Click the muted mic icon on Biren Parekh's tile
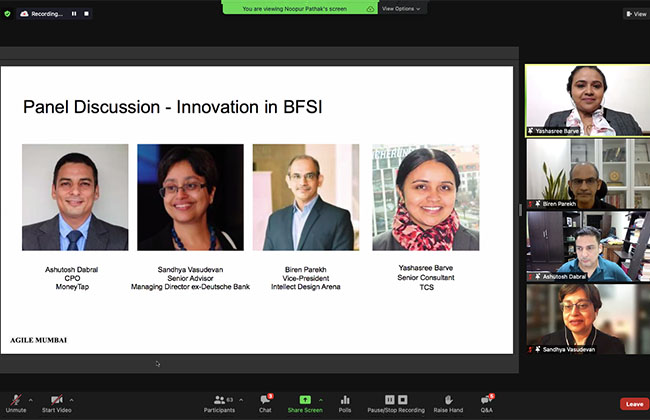The width and height of the screenshot is (650, 420). click(530, 204)
